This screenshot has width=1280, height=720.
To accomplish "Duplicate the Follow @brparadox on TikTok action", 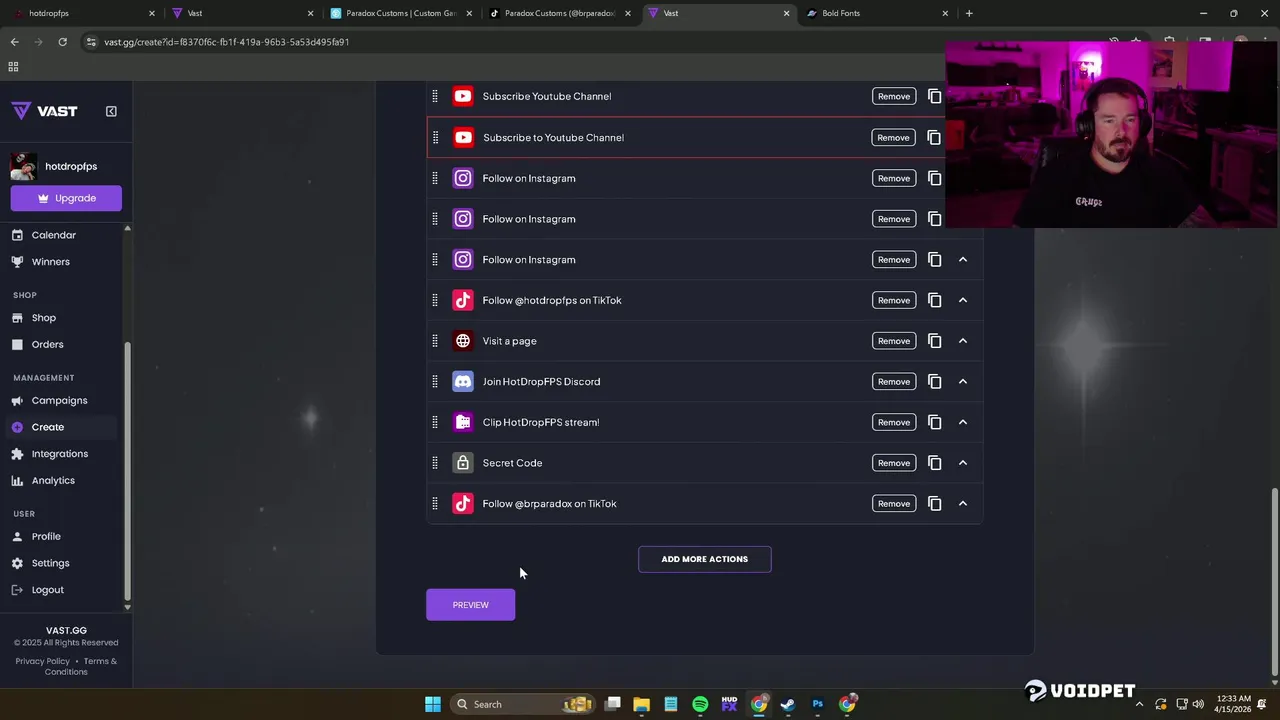I will click(934, 503).
